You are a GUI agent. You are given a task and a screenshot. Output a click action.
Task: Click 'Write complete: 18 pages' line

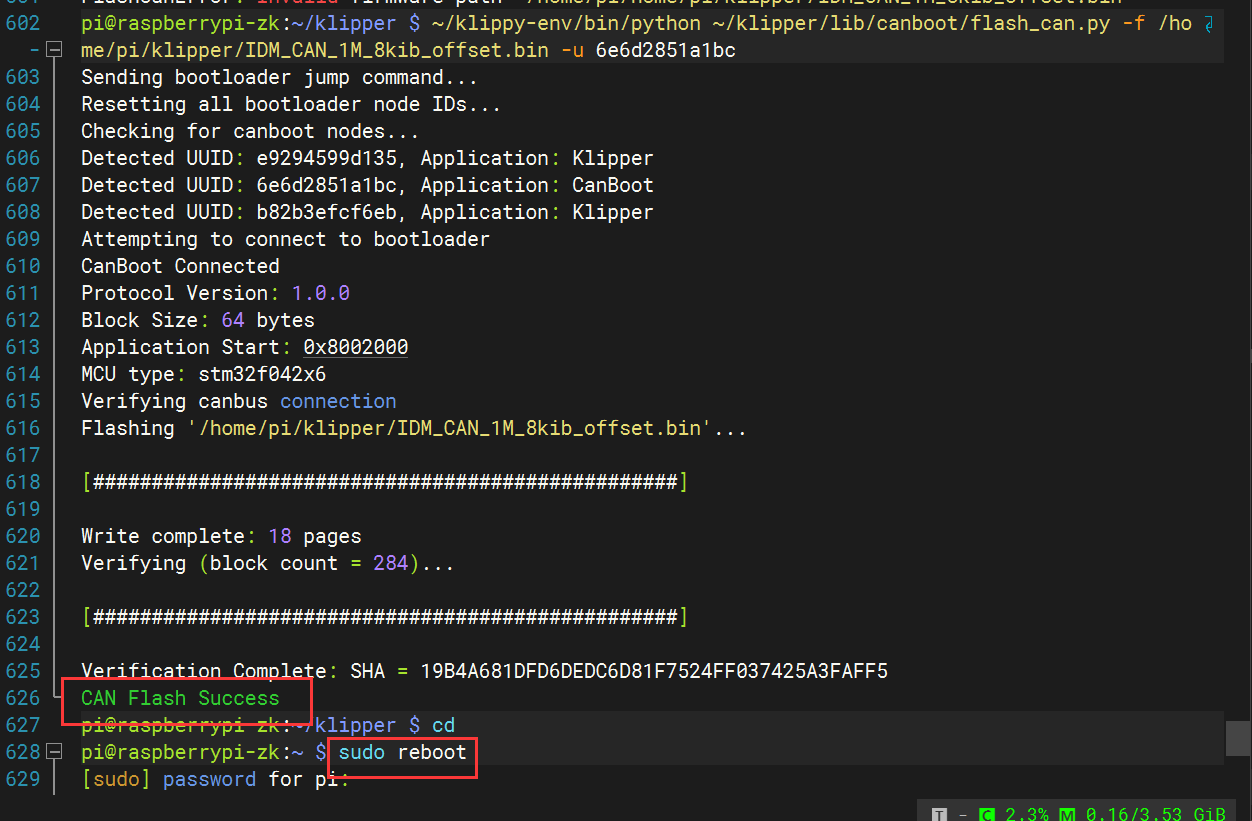(x=221, y=536)
